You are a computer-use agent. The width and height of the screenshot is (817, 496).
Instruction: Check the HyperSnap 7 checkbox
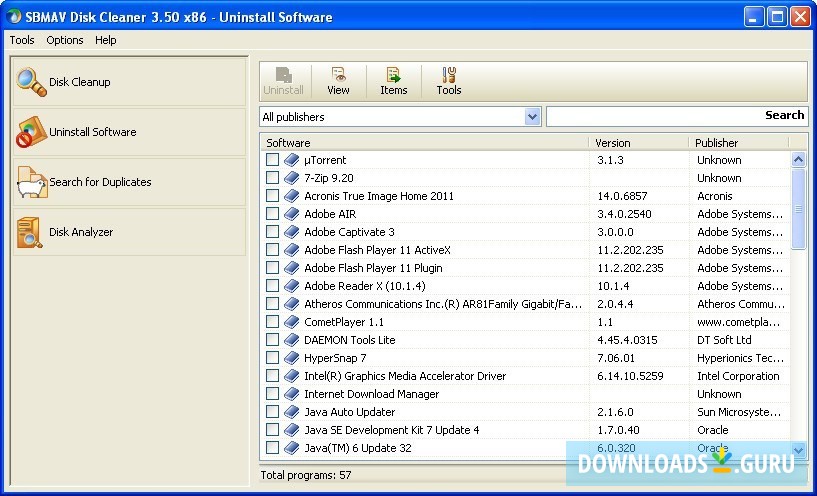tap(273, 358)
